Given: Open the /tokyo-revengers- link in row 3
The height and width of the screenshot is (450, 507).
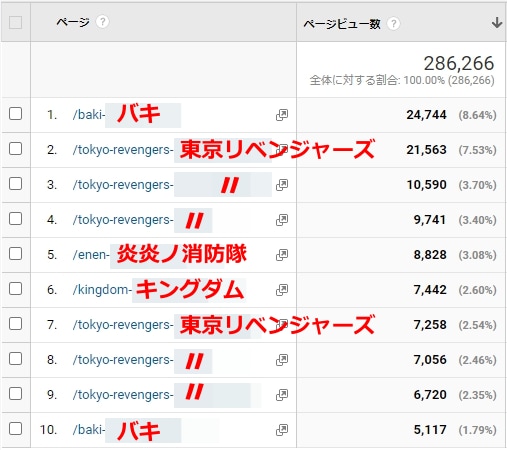Looking at the screenshot, I should [123, 185].
